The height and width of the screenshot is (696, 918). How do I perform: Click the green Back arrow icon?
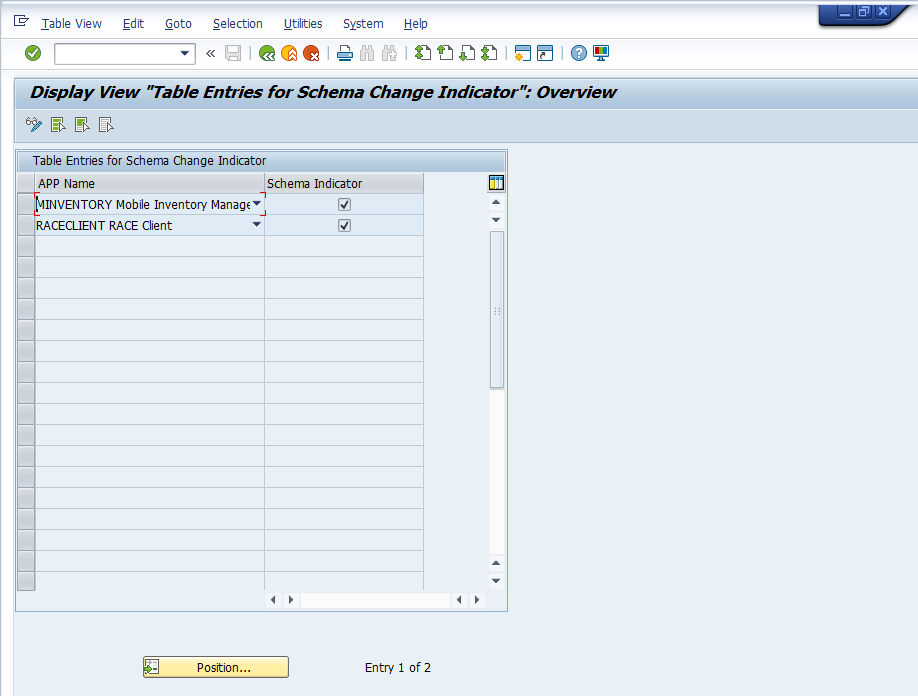coord(267,53)
